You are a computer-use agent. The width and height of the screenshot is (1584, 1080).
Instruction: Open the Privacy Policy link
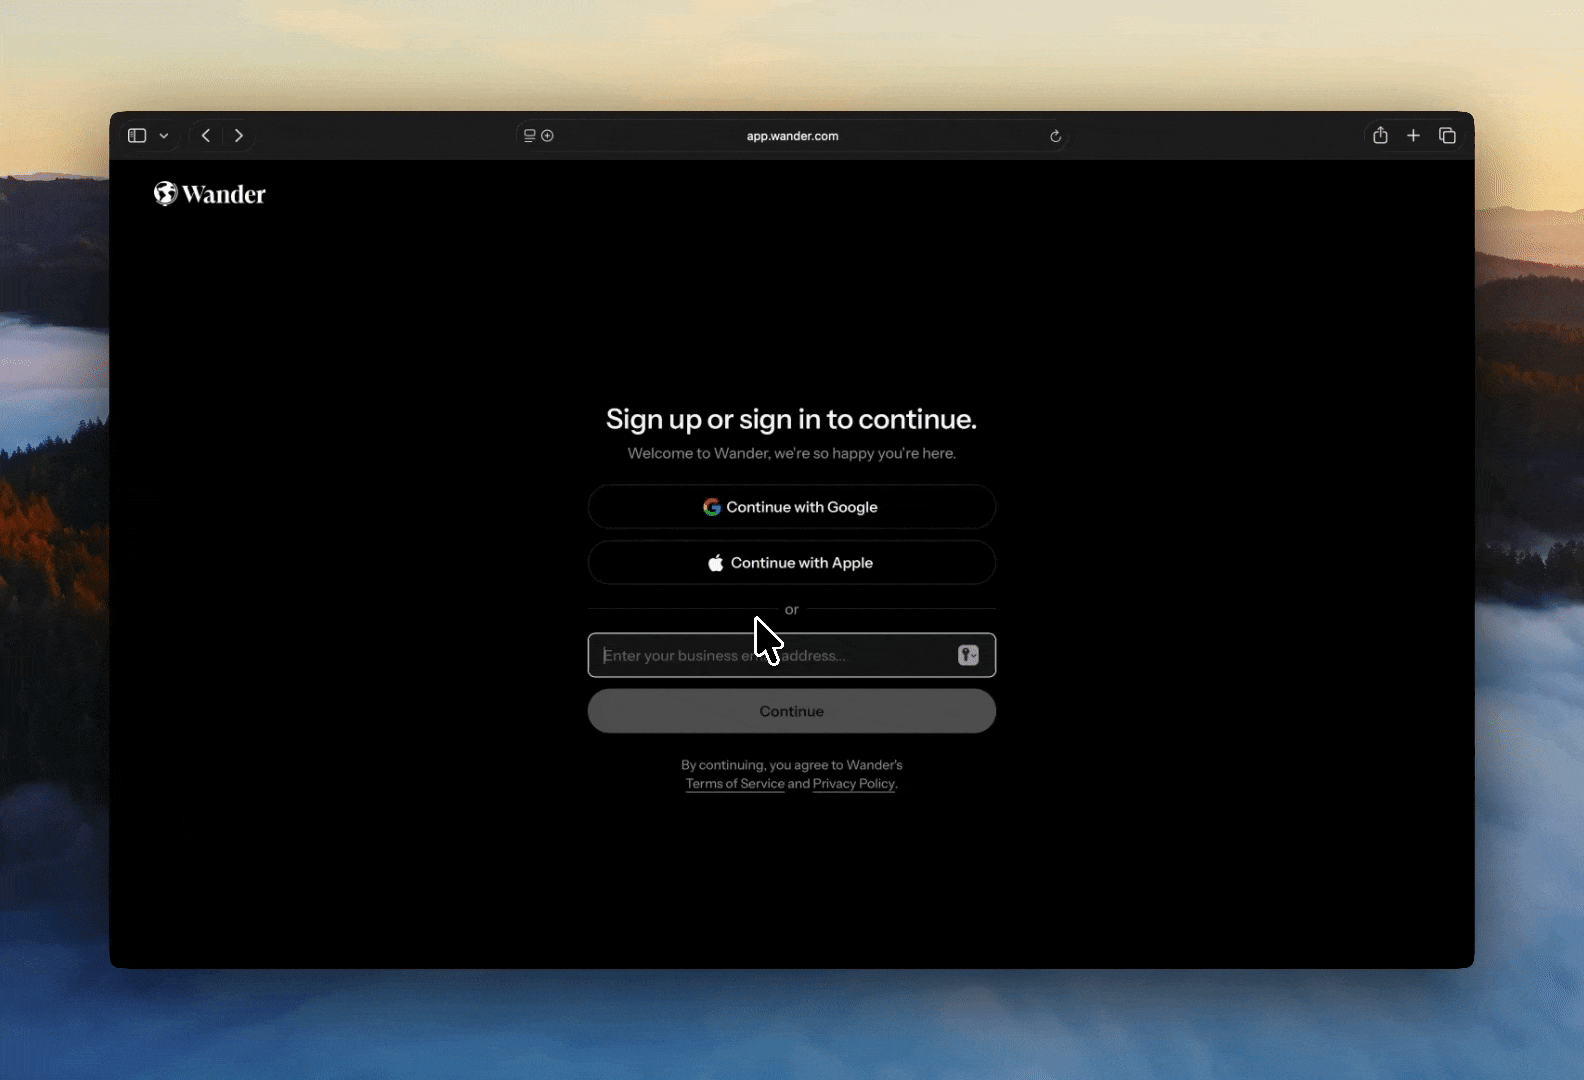pos(854,784)
